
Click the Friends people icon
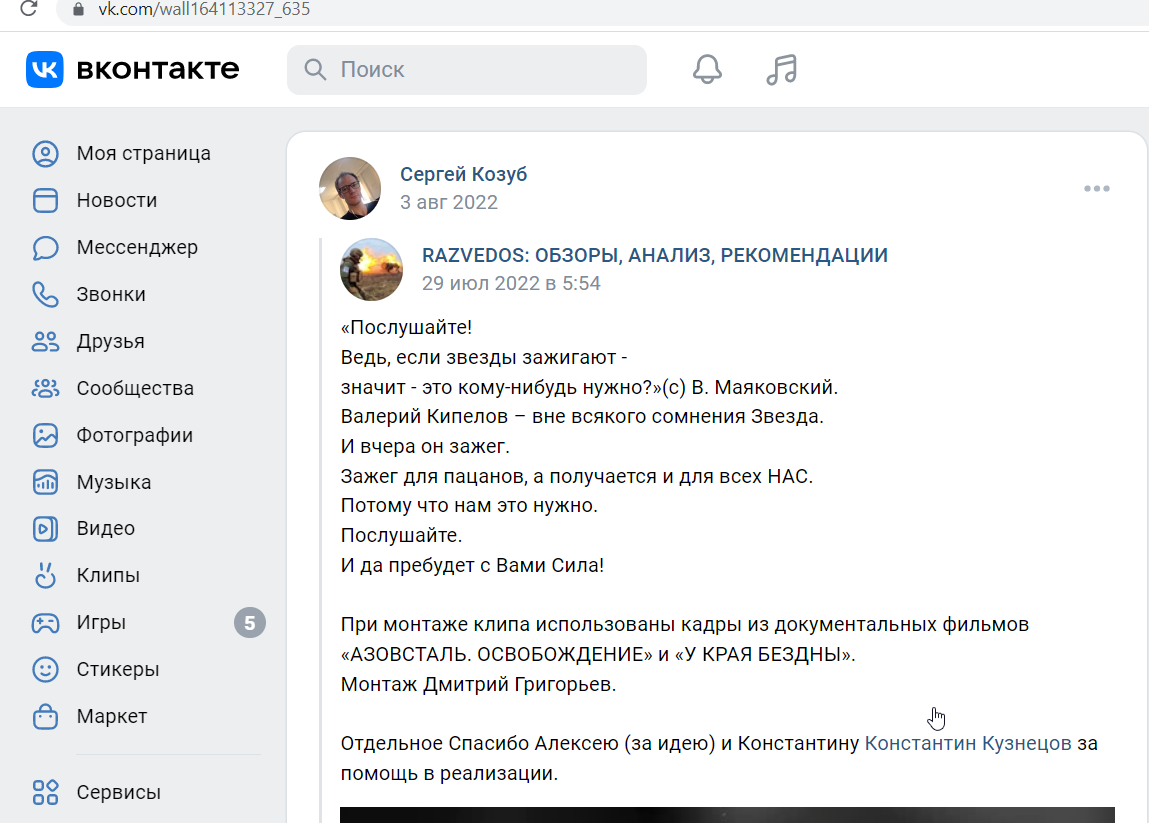click(x=45, y=342)
